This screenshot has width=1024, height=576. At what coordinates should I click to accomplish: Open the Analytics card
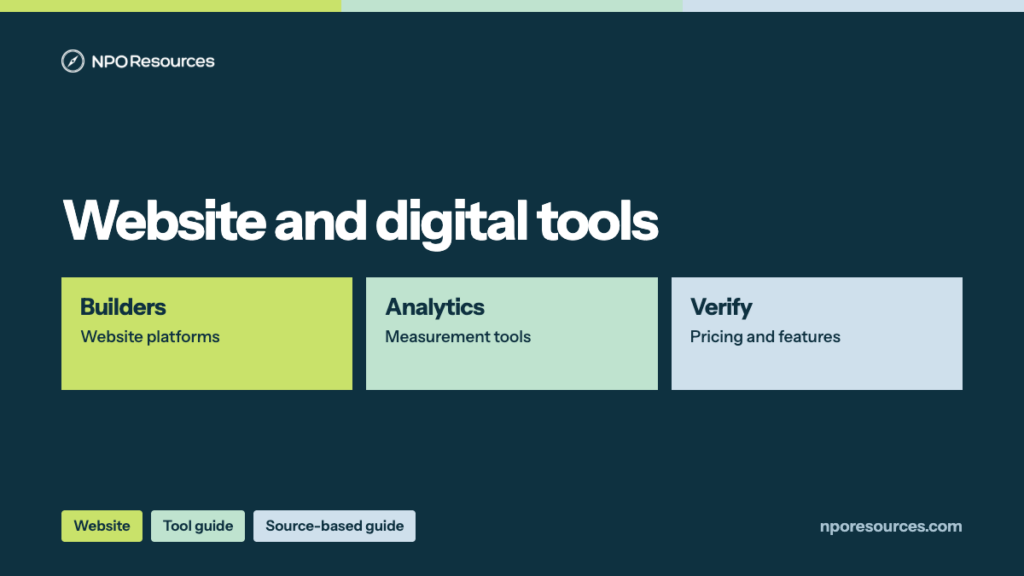pyautogui.click(x=512, y=334)
